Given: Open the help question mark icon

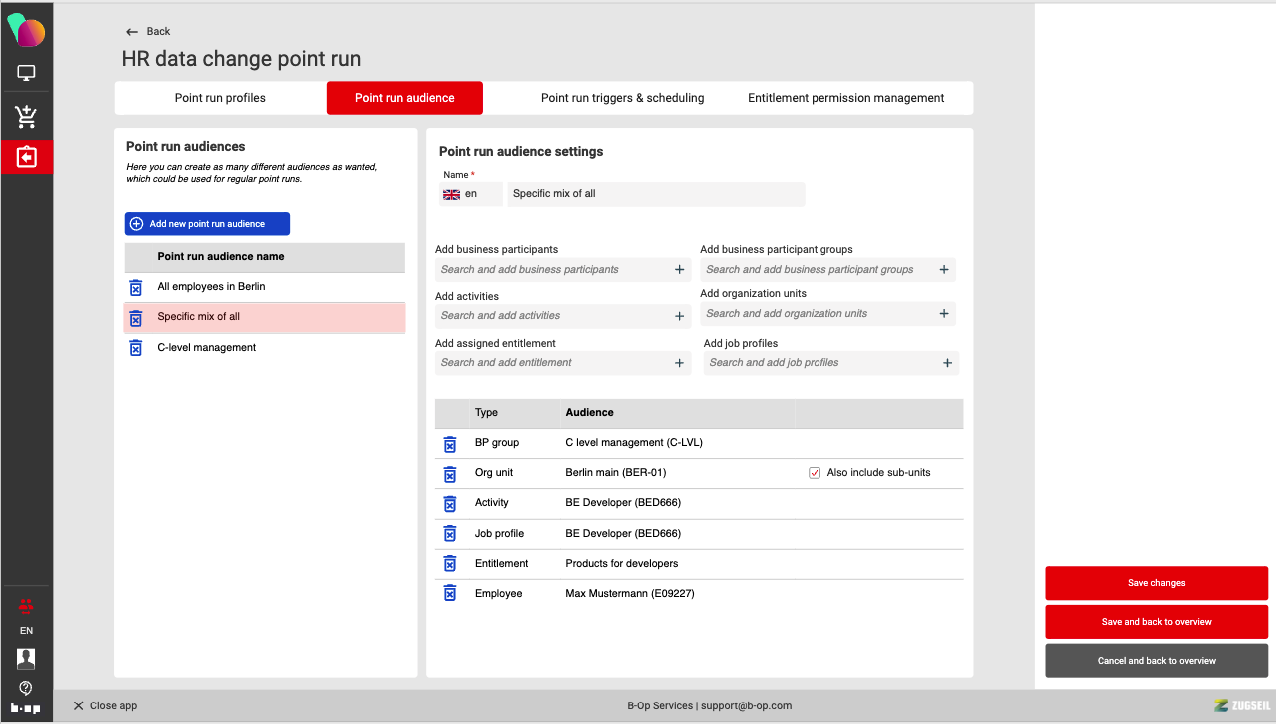Looking at the screenshot, I should (26, 688).
